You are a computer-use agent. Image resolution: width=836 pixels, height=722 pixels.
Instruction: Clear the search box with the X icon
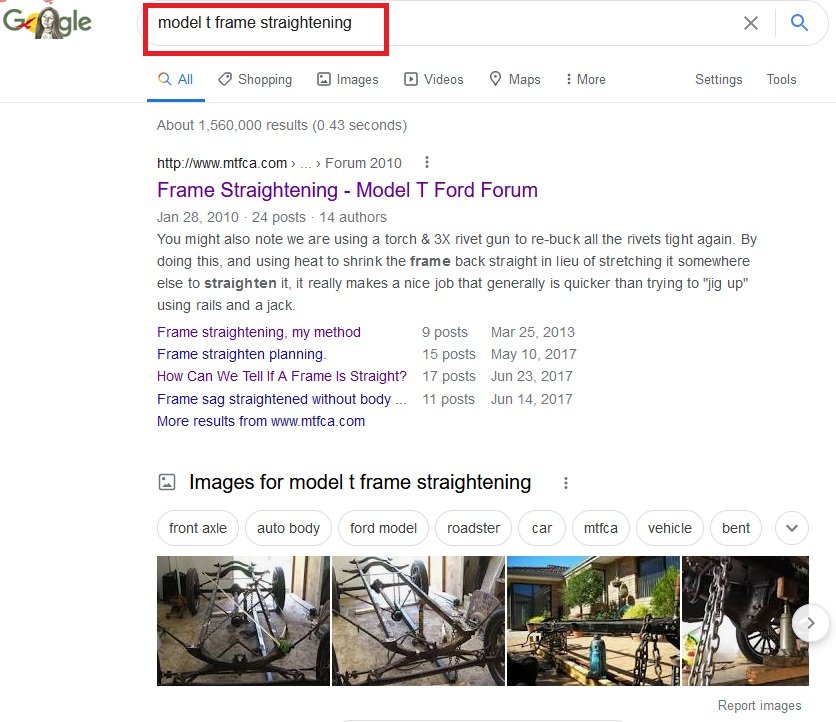(x=751, y=23)
